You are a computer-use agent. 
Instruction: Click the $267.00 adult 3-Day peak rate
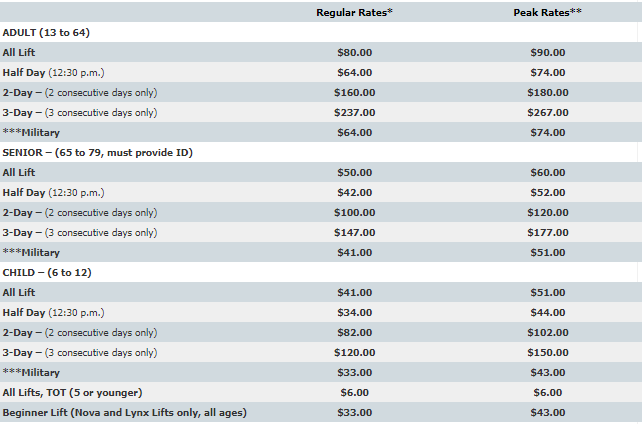(x=547, y=112)
